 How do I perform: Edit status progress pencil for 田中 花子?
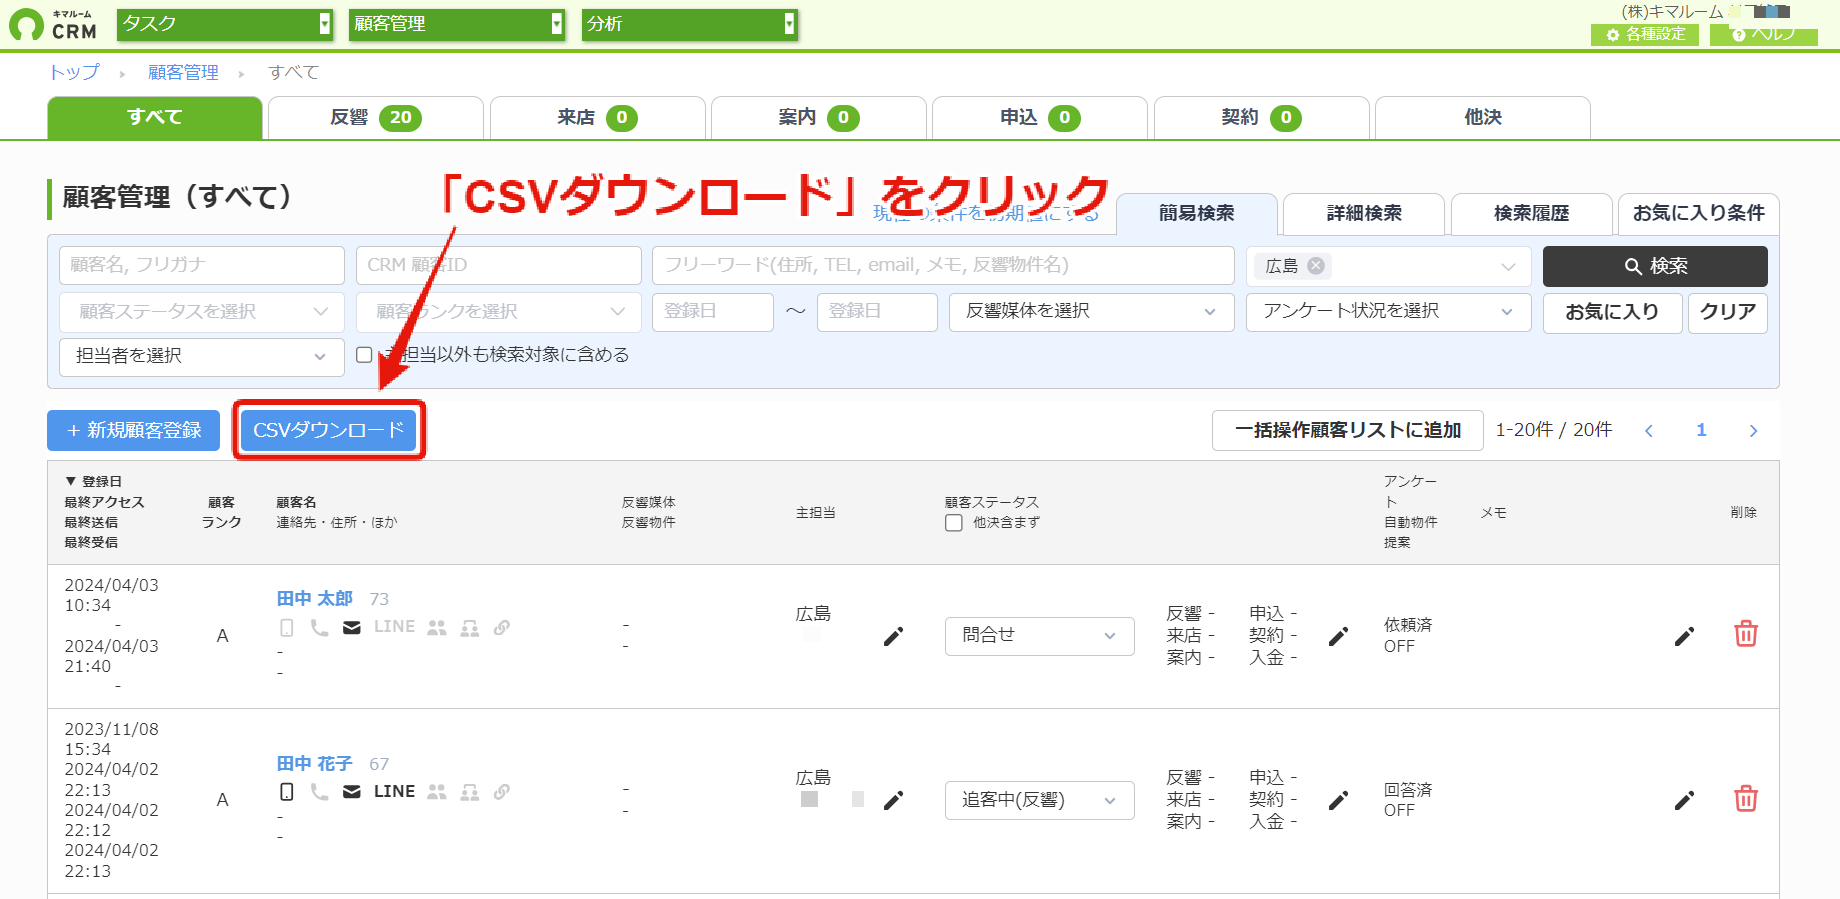1338,800
